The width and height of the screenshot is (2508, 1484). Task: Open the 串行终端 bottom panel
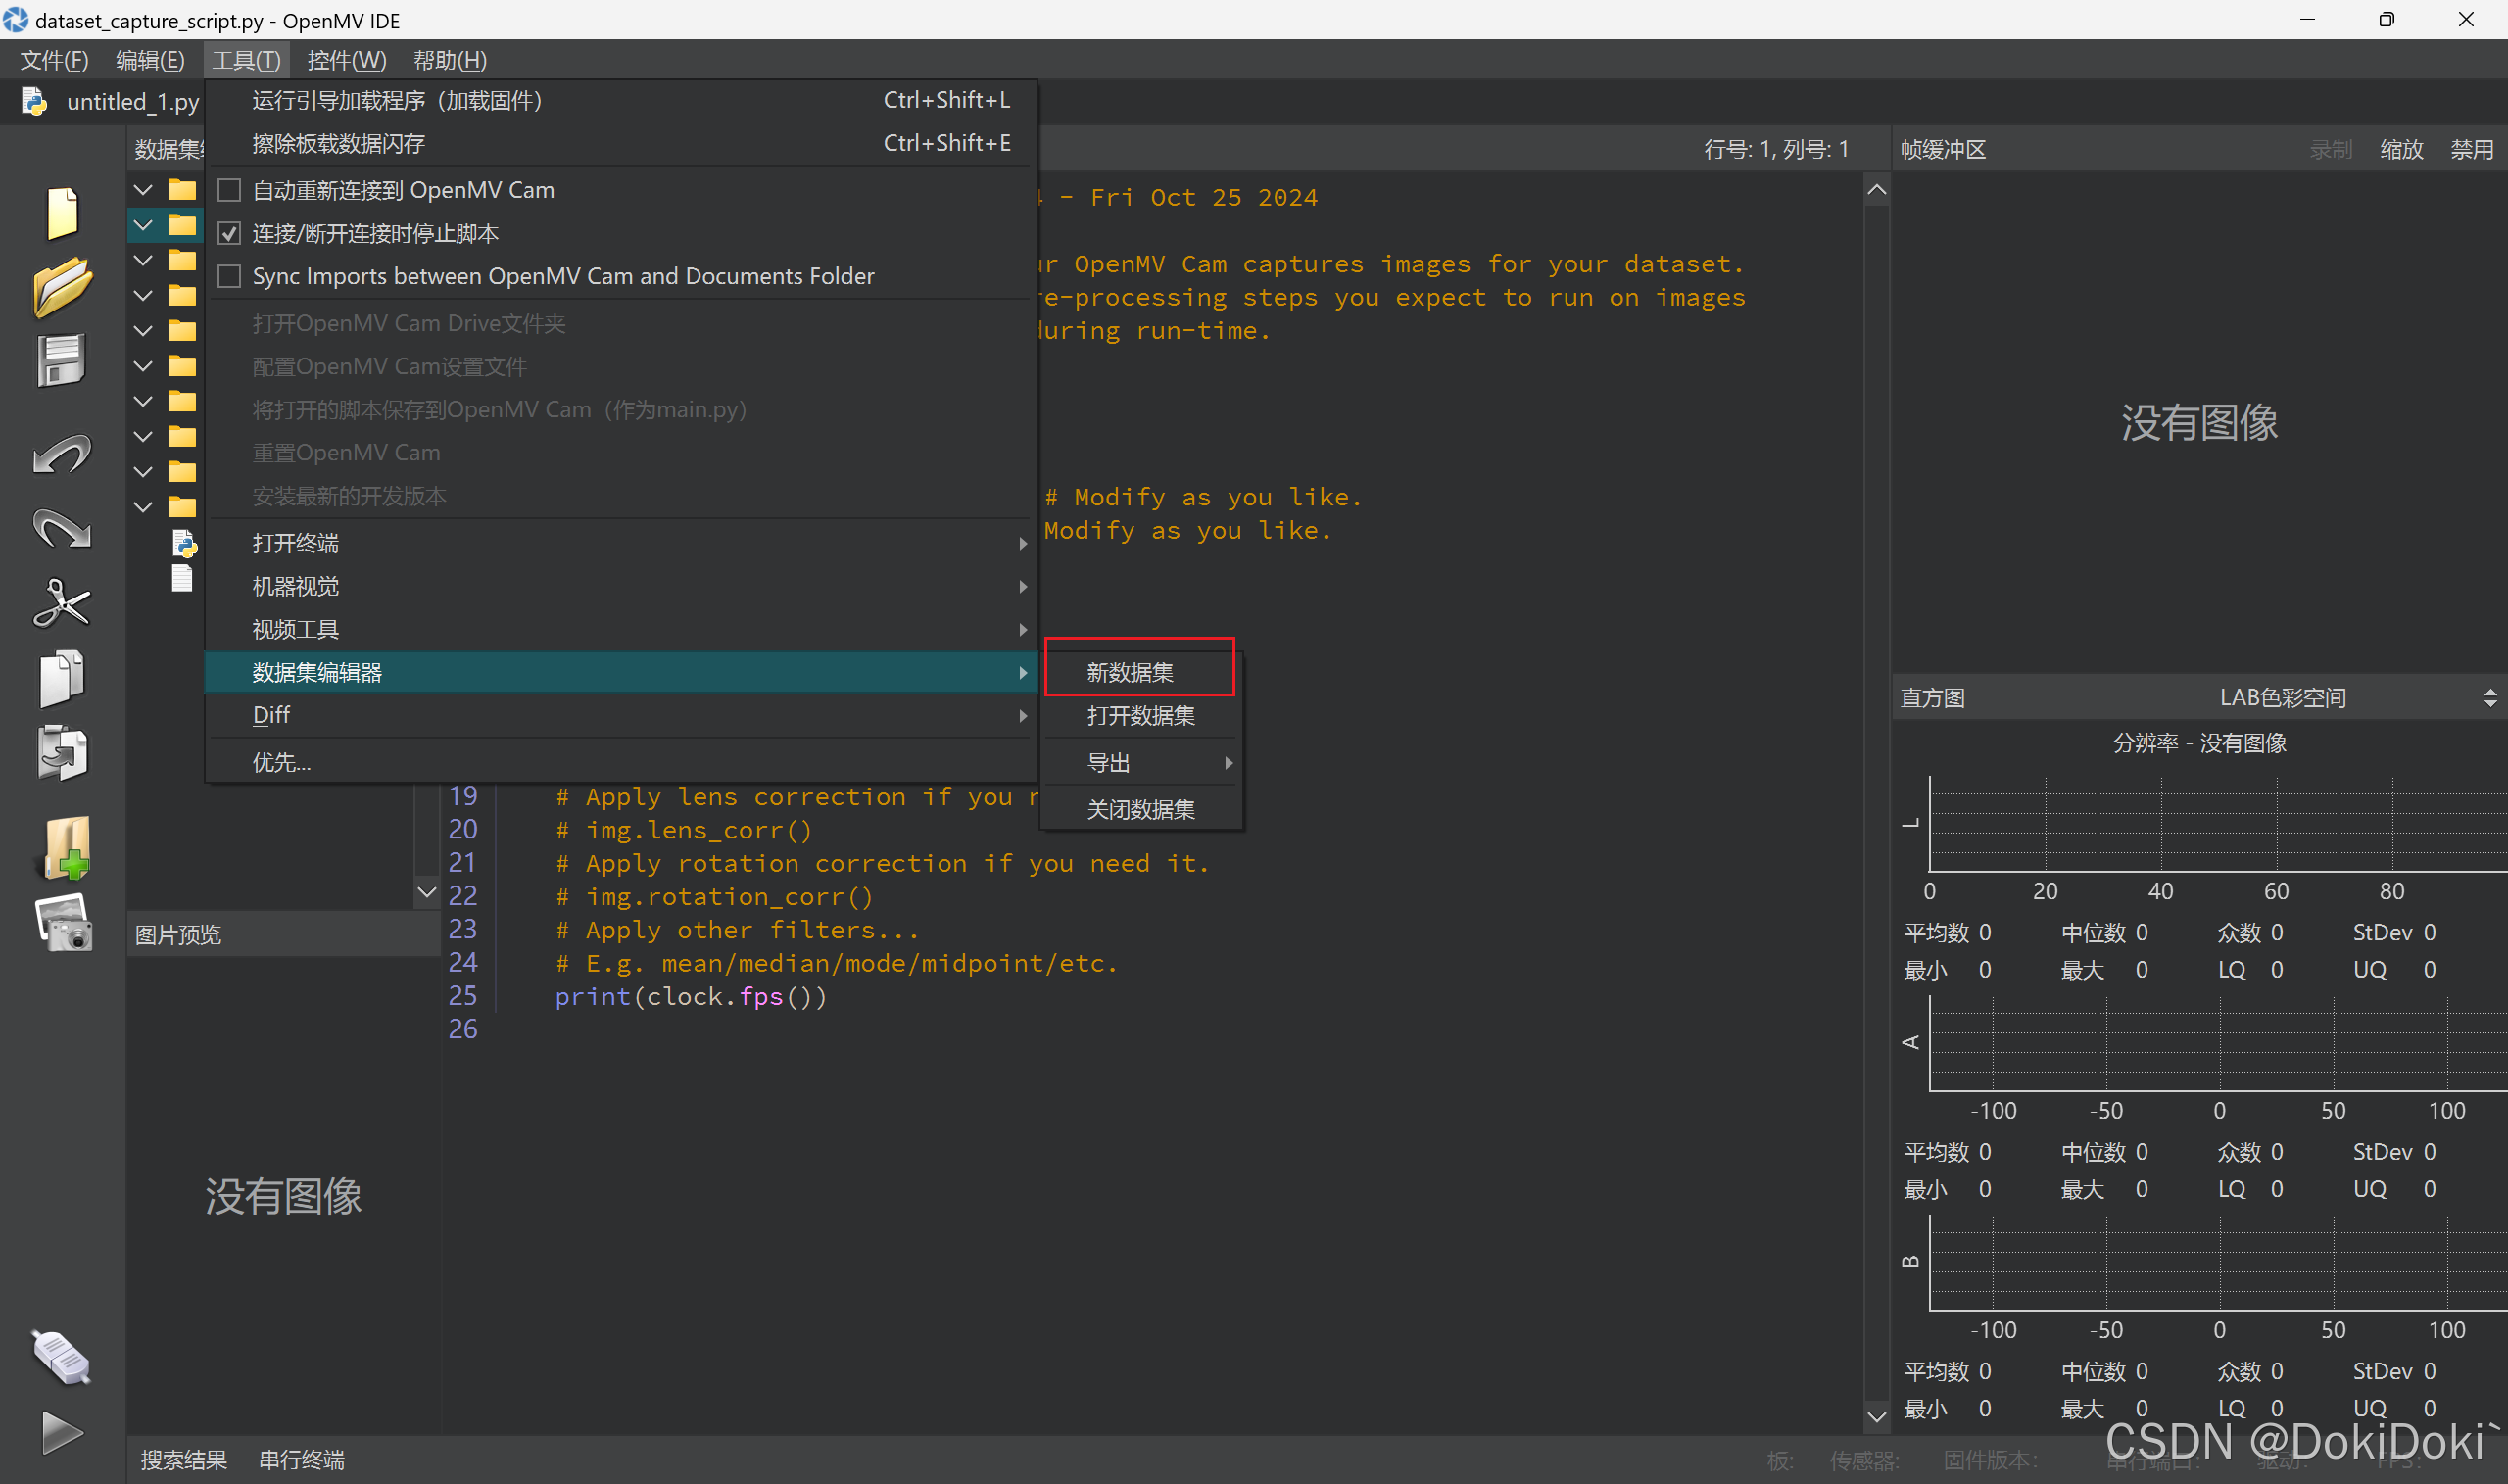pos(301,1460)
